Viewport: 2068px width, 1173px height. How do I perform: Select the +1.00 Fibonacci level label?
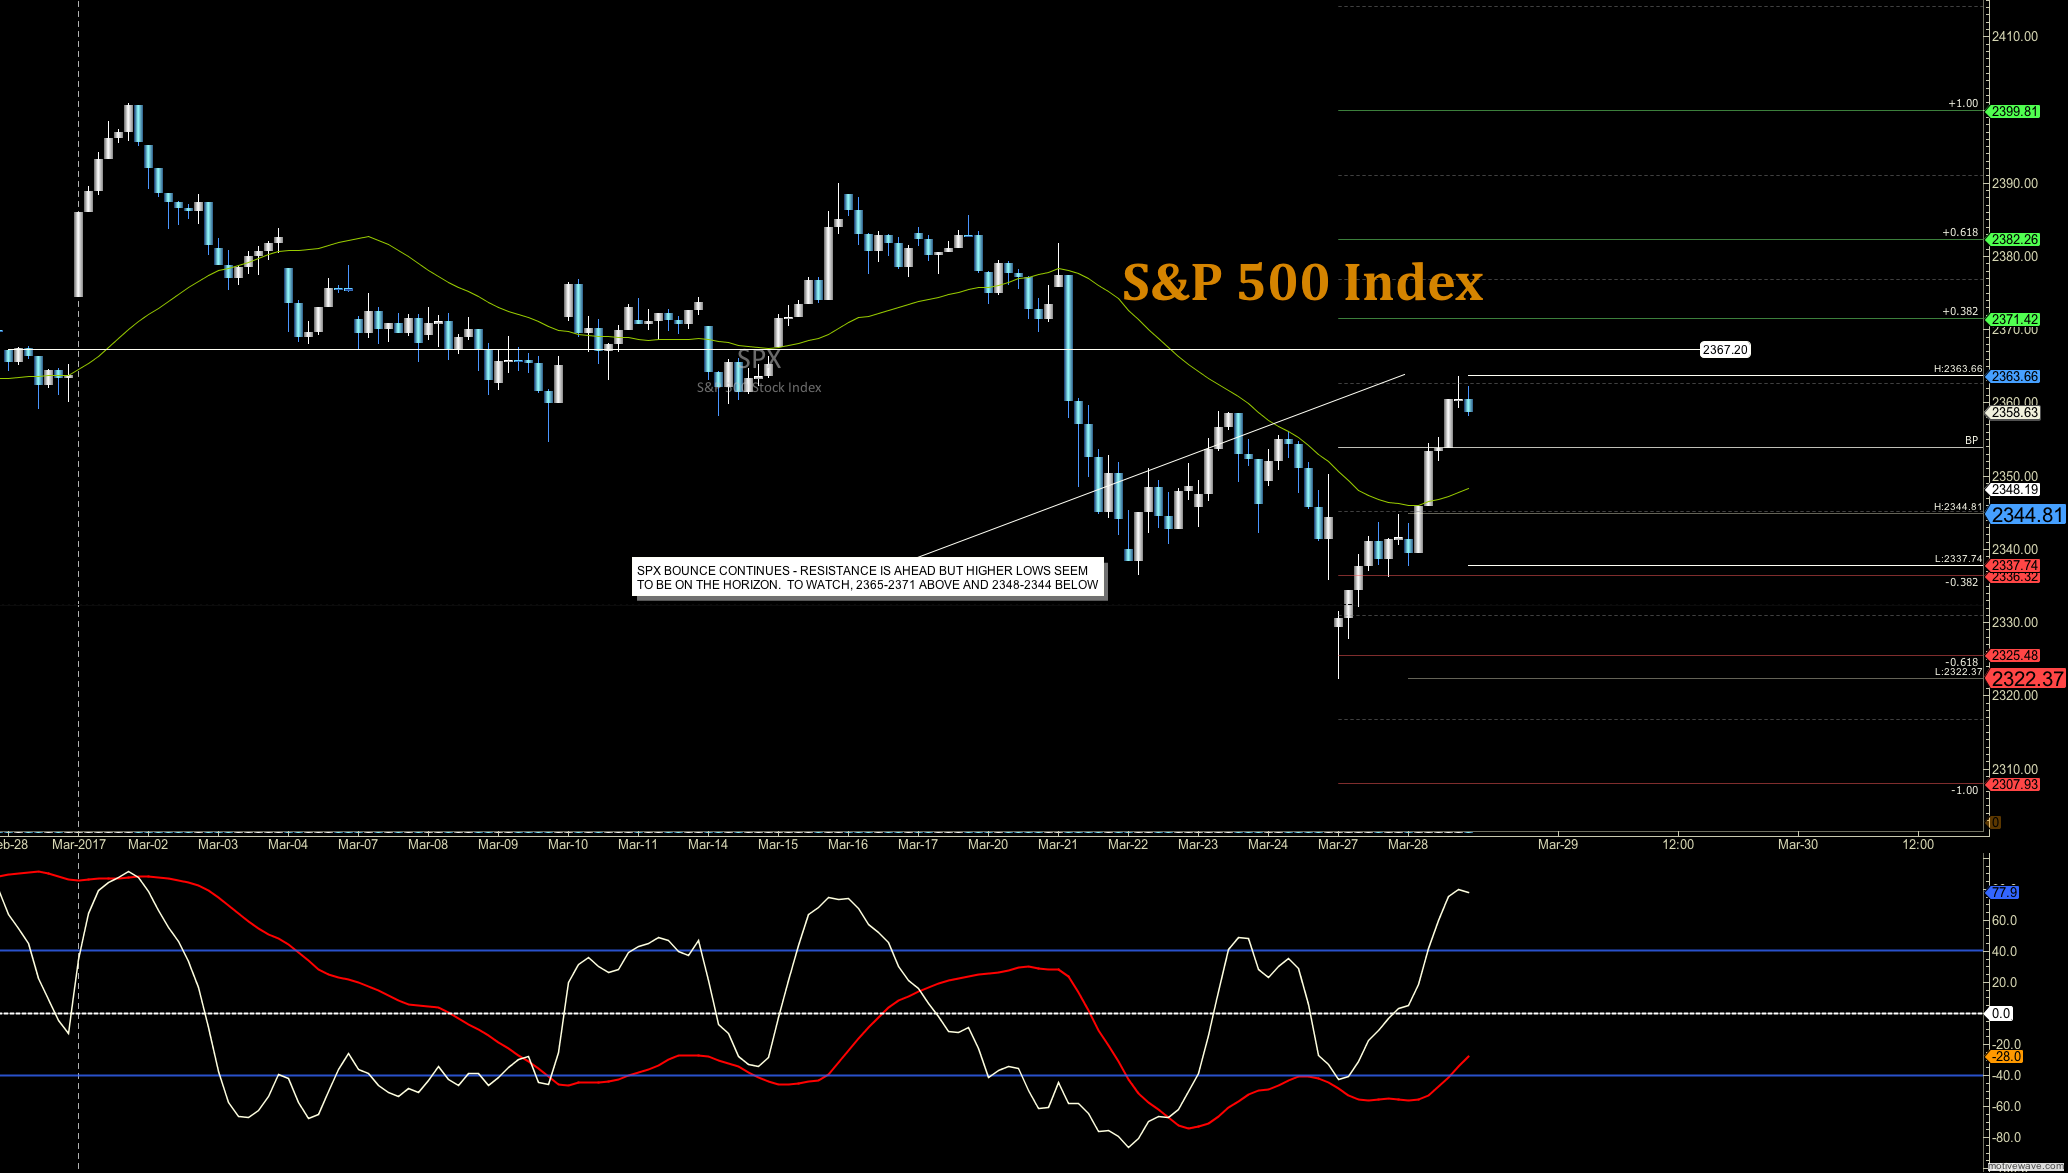point(1963,103)
